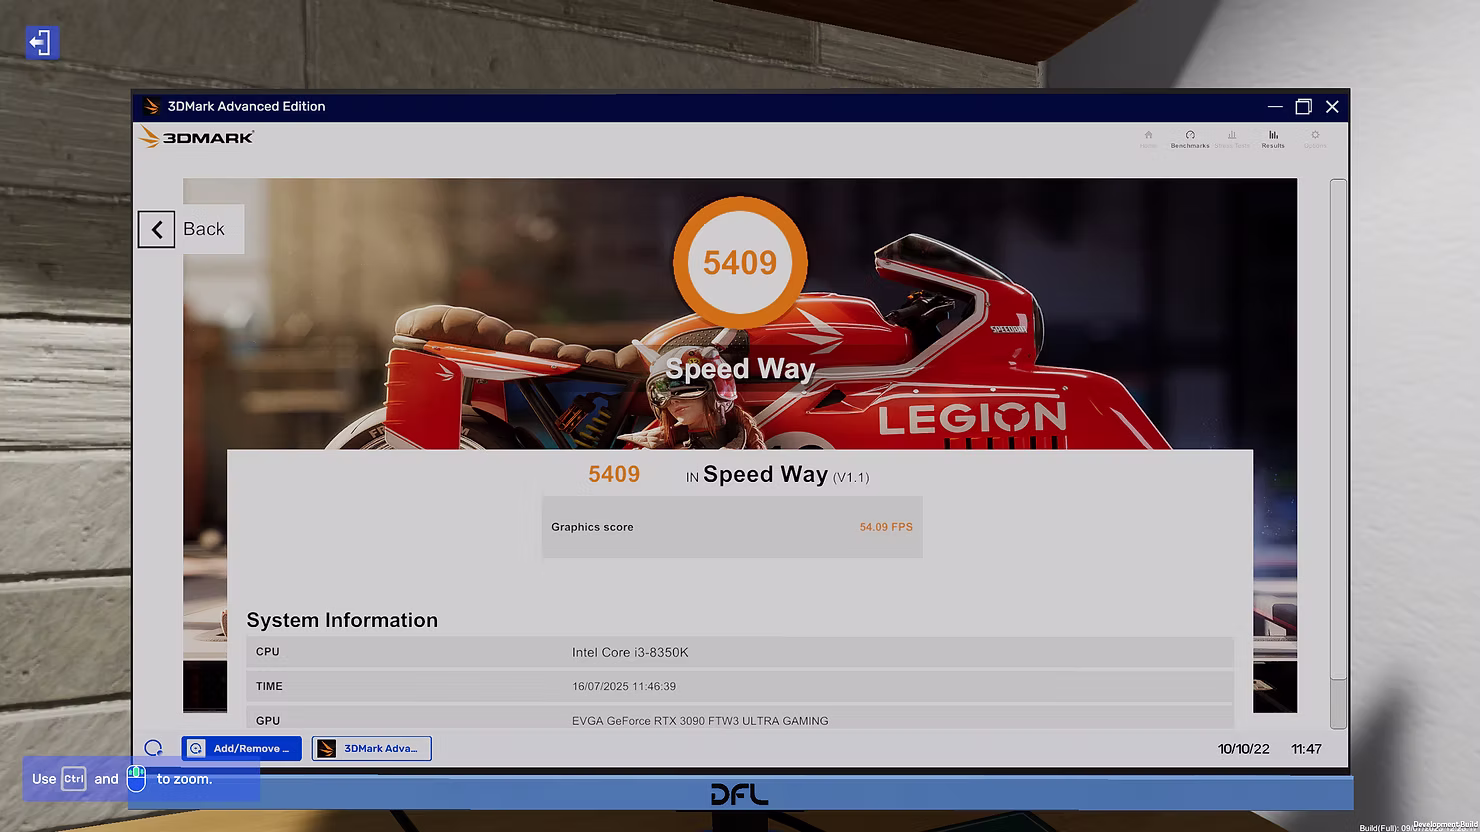Screen dimensions: 1480x832
Task: Switch to Add/Remove taskbar program
Action: point(241,748)
